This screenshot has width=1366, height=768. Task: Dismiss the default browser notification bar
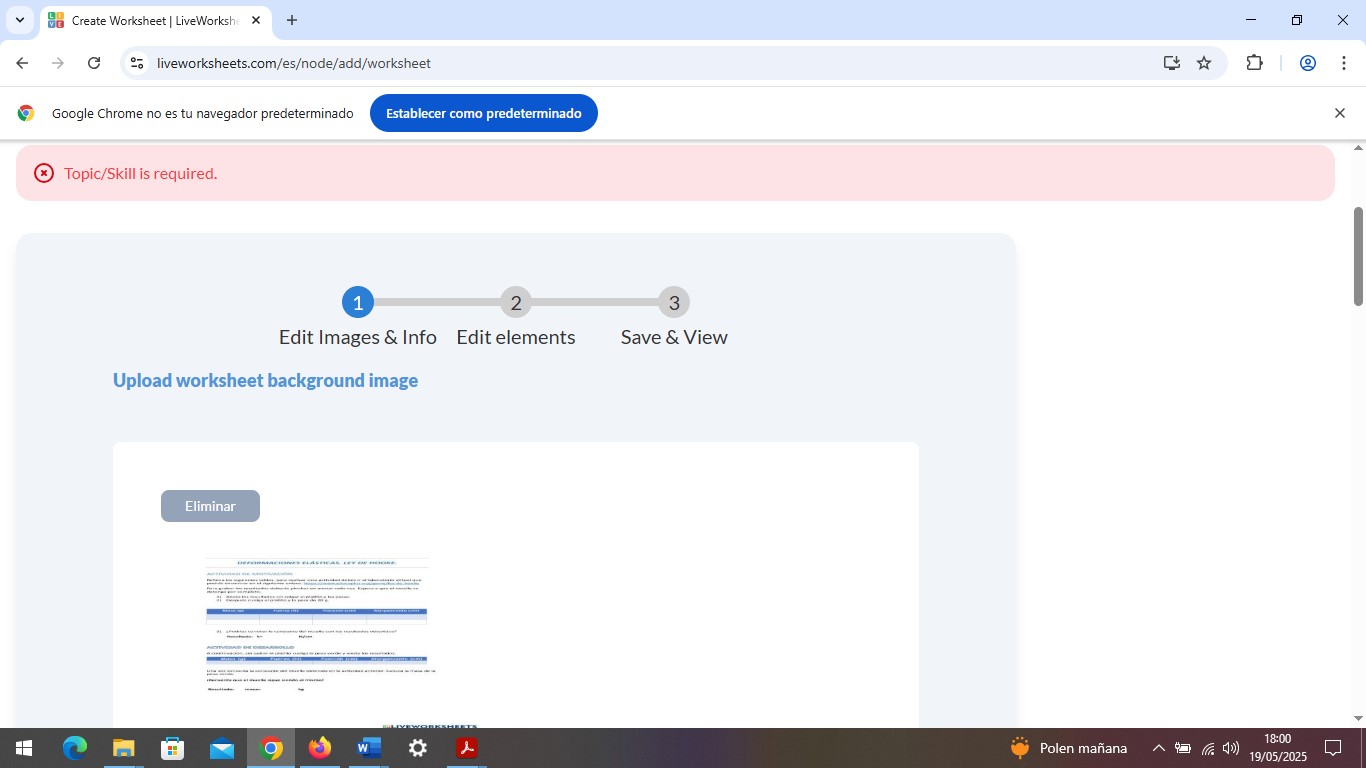point(1339,113)
